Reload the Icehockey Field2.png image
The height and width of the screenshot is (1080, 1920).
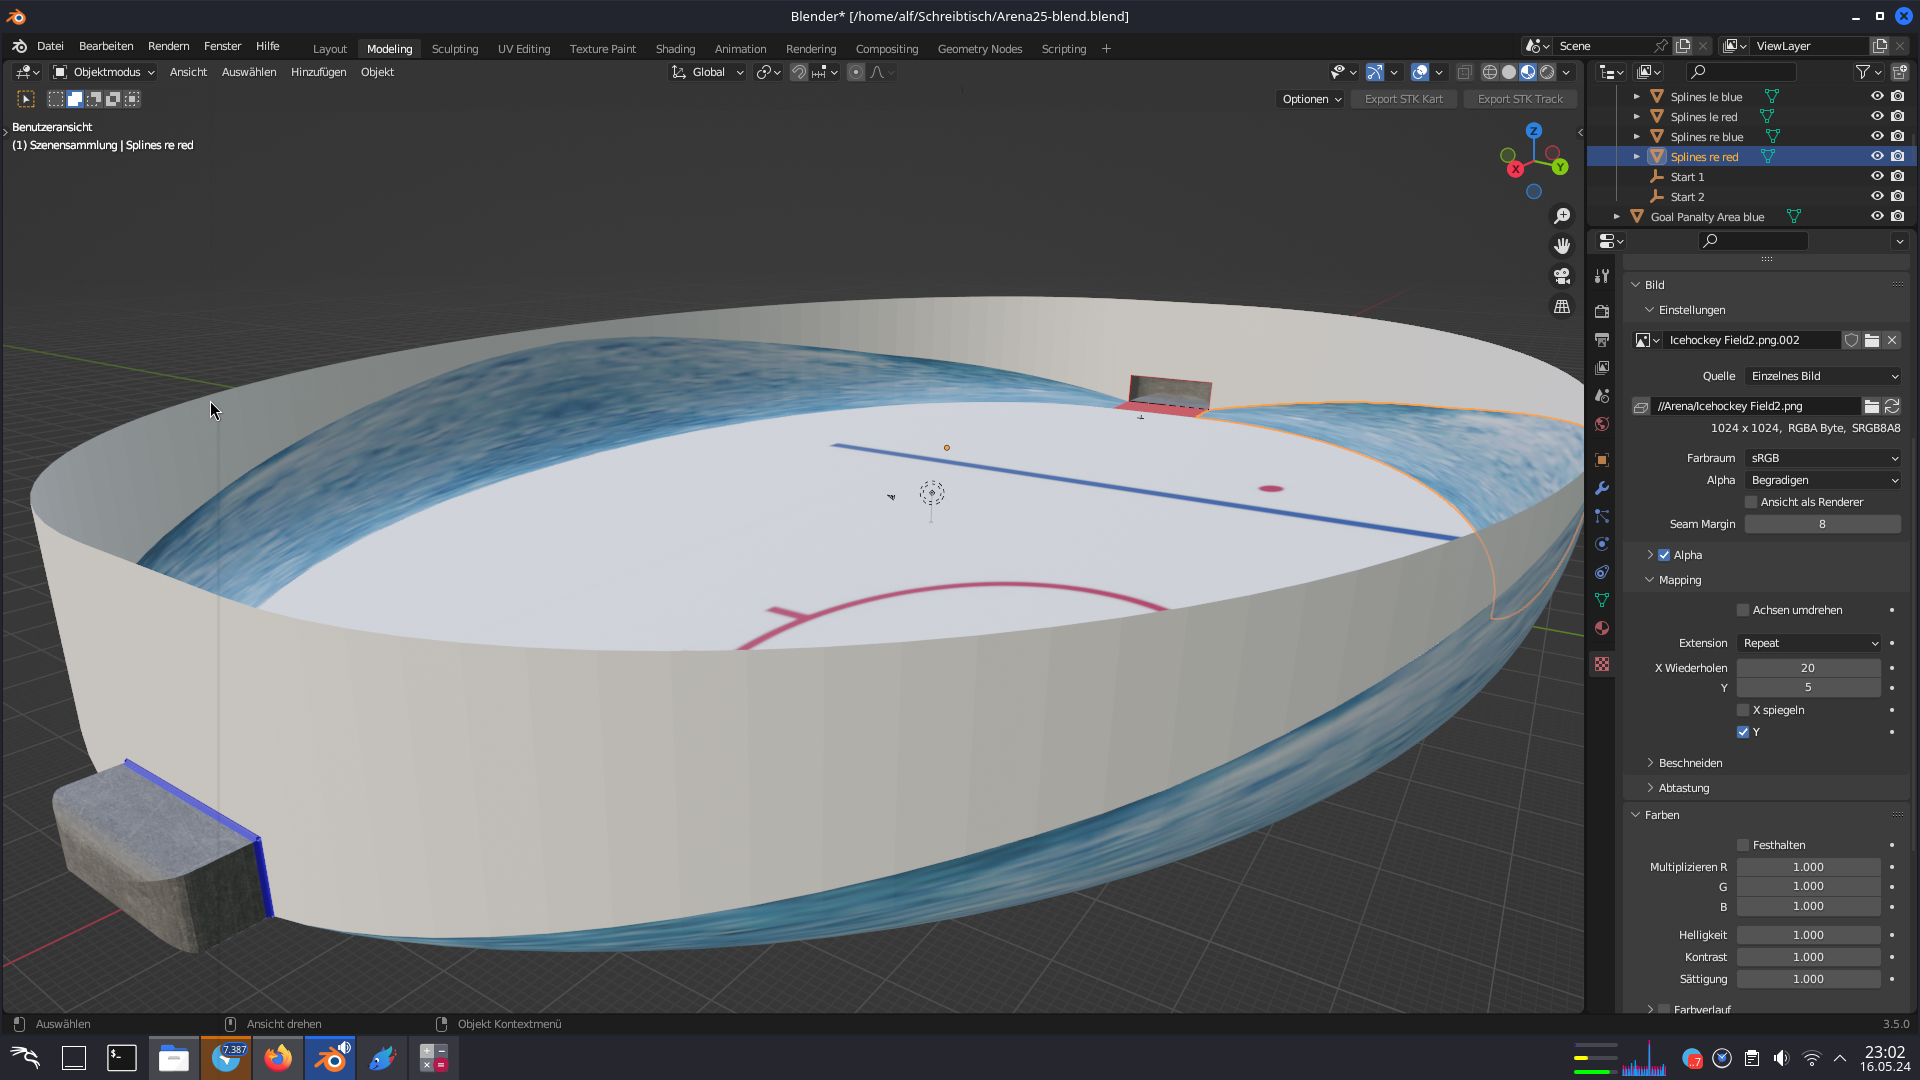click(1892, 406)
